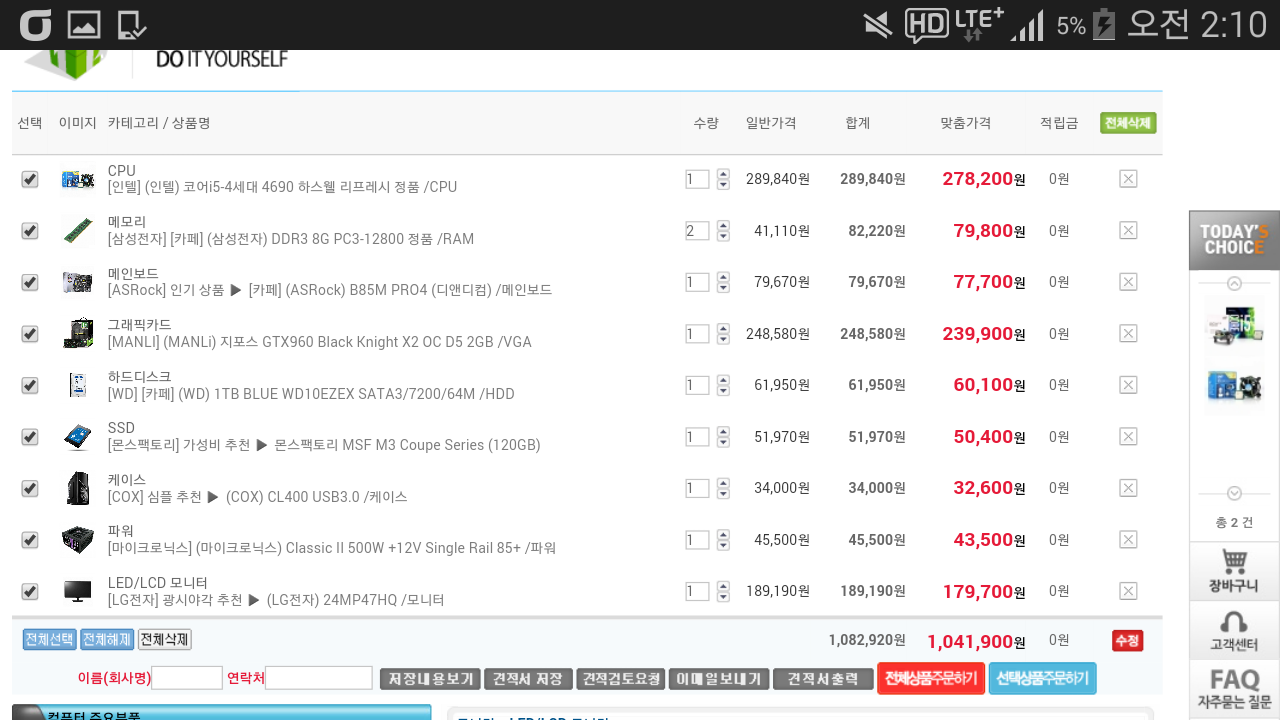Open the 케이스 product thumbnail

[77, 488]
